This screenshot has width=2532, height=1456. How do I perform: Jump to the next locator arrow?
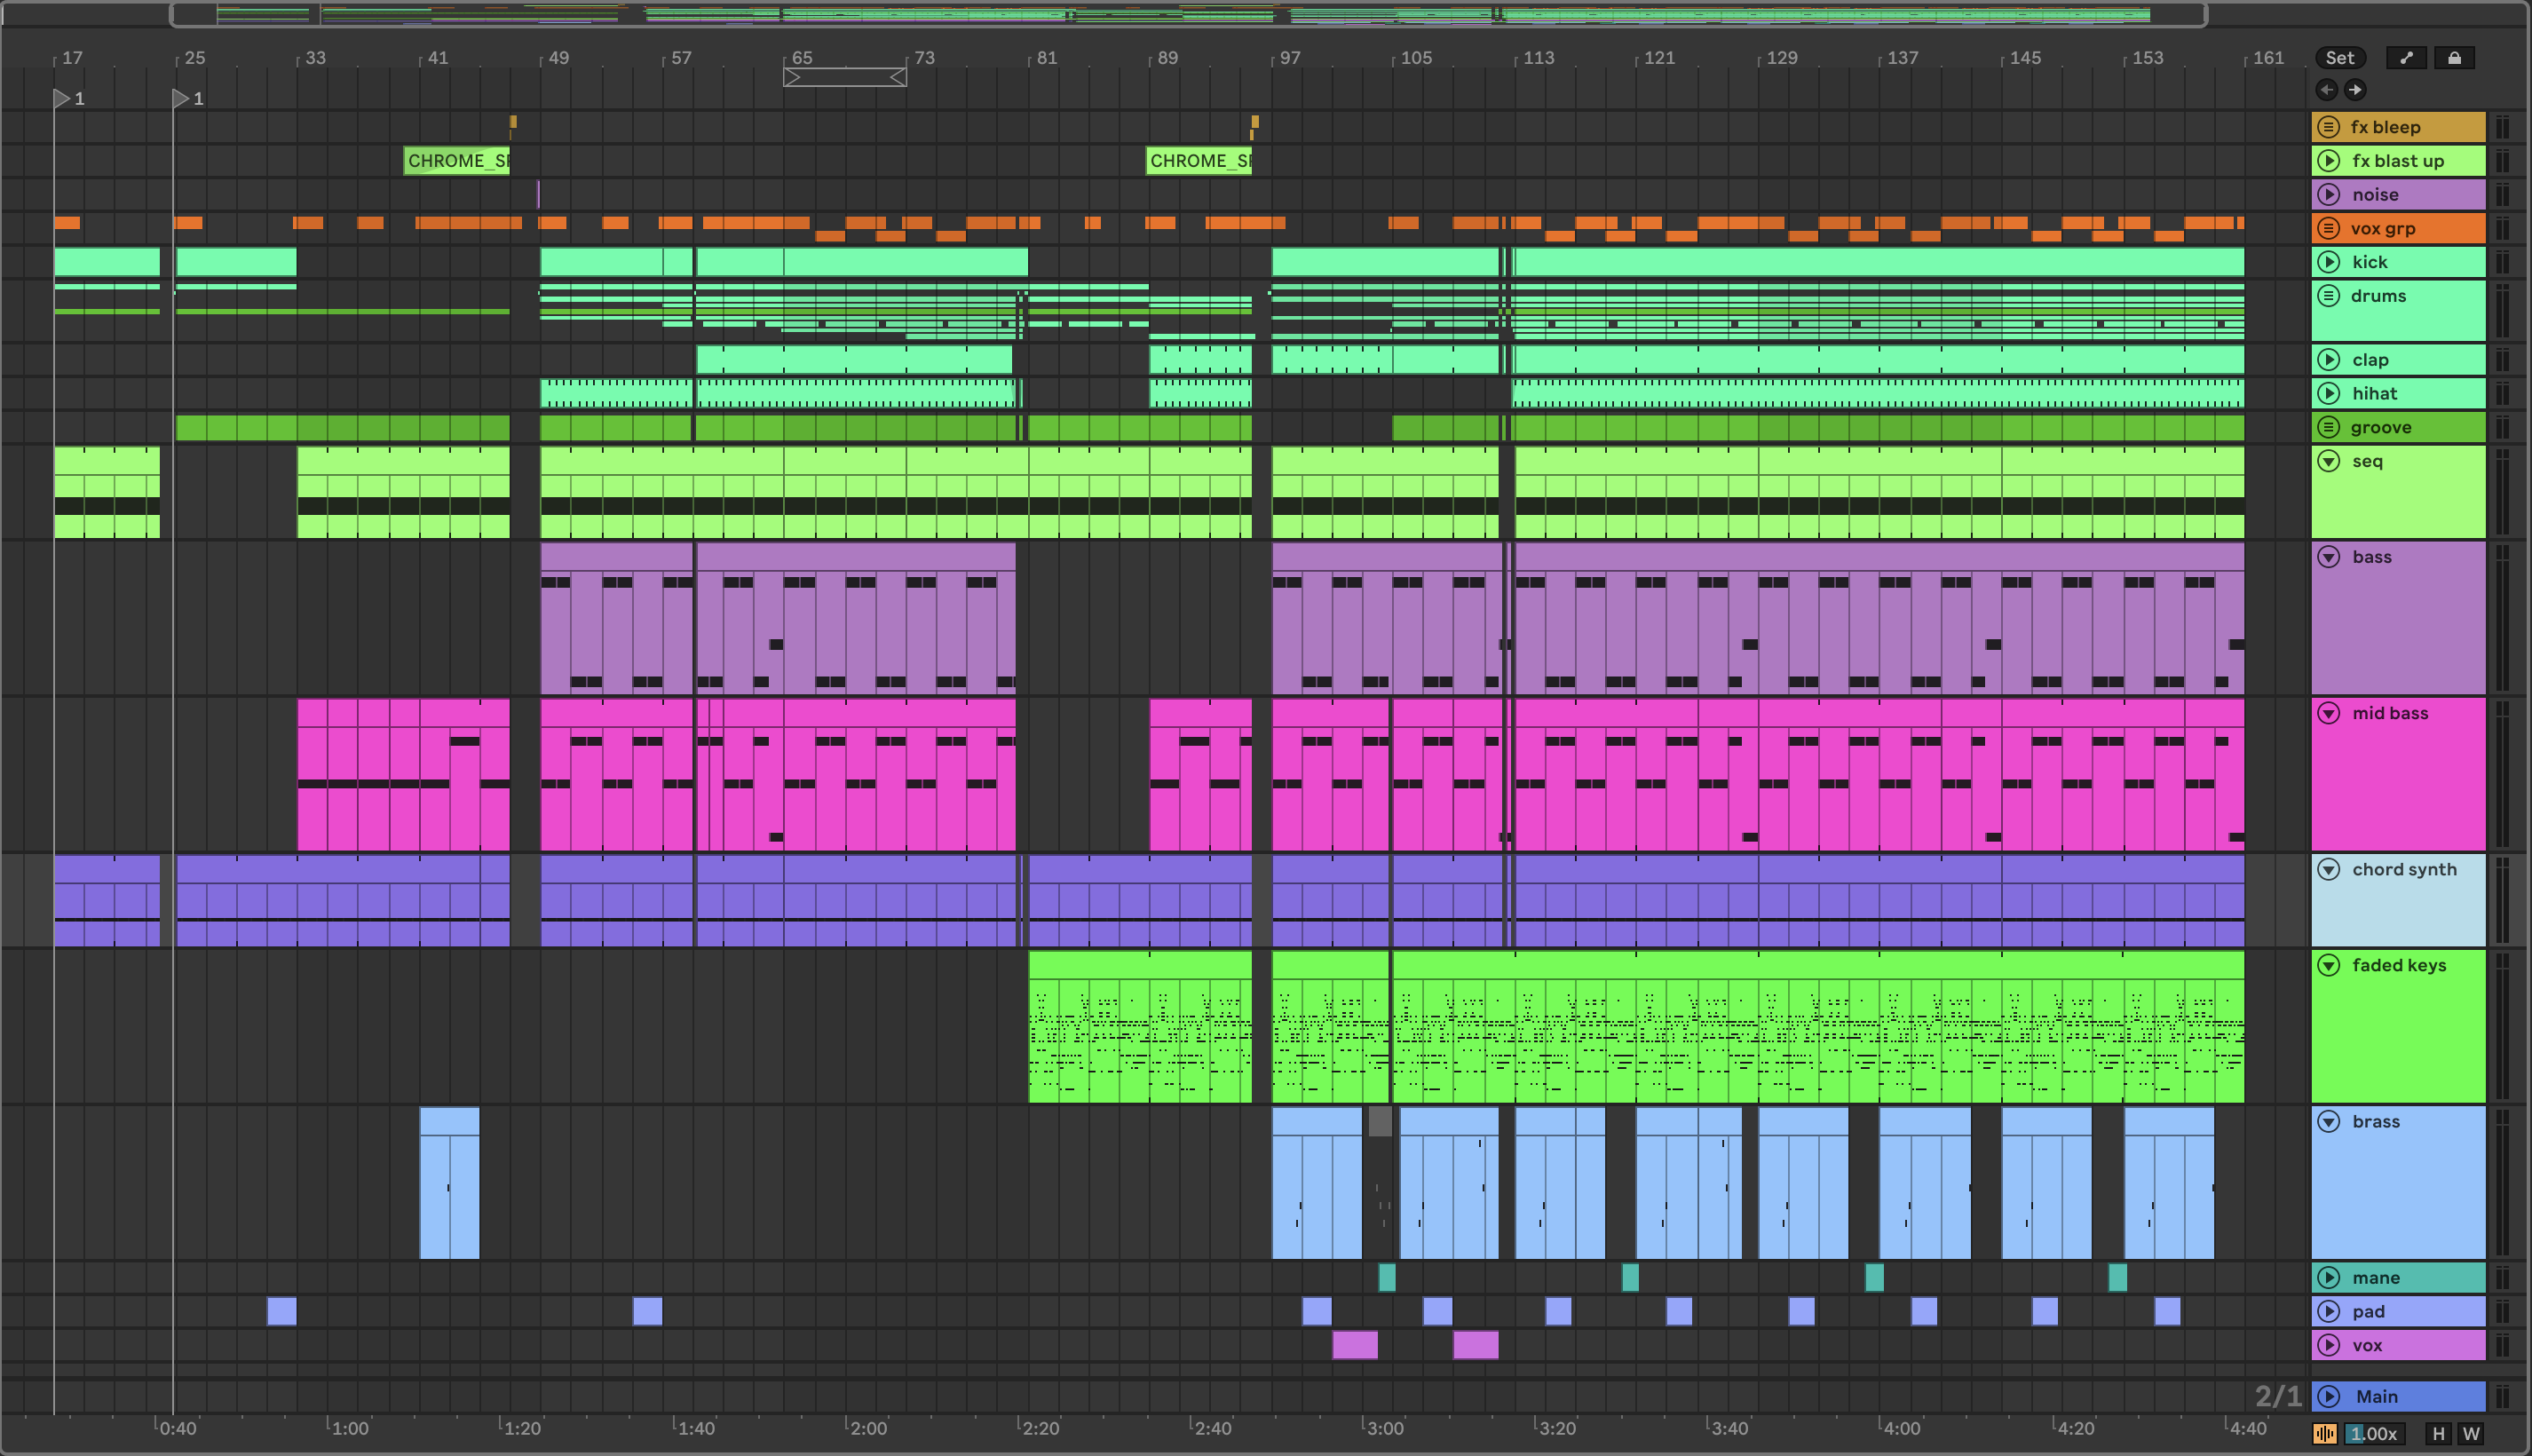(2355, 90)
